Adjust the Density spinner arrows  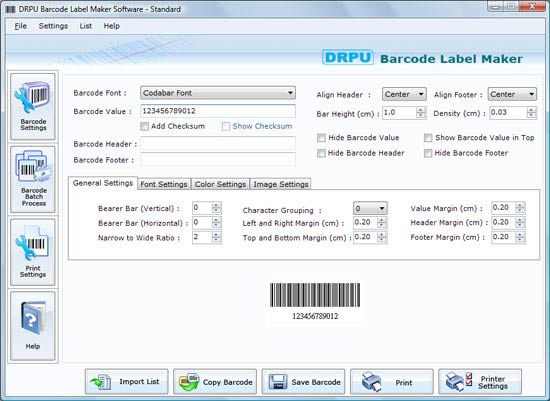point(531,113)
